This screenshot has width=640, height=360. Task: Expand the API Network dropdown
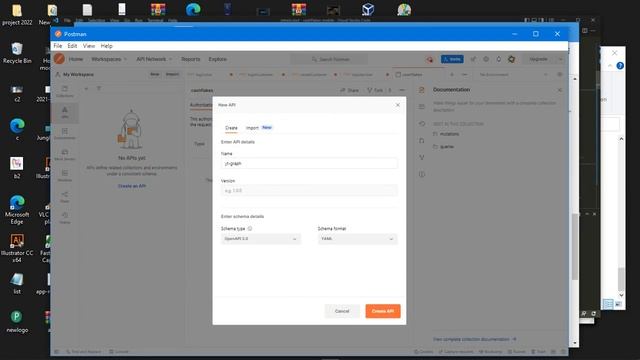coord(154,59)
